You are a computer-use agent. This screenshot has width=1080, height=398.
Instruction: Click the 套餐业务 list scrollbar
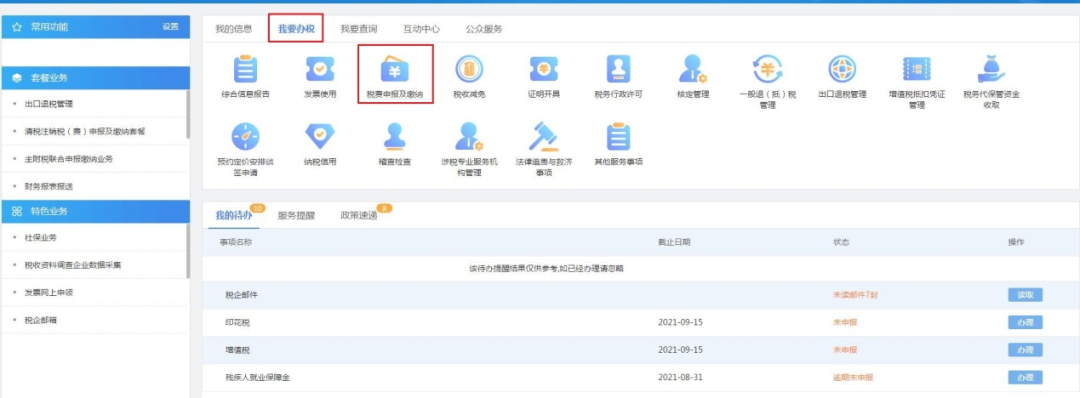tap(188, 114)
